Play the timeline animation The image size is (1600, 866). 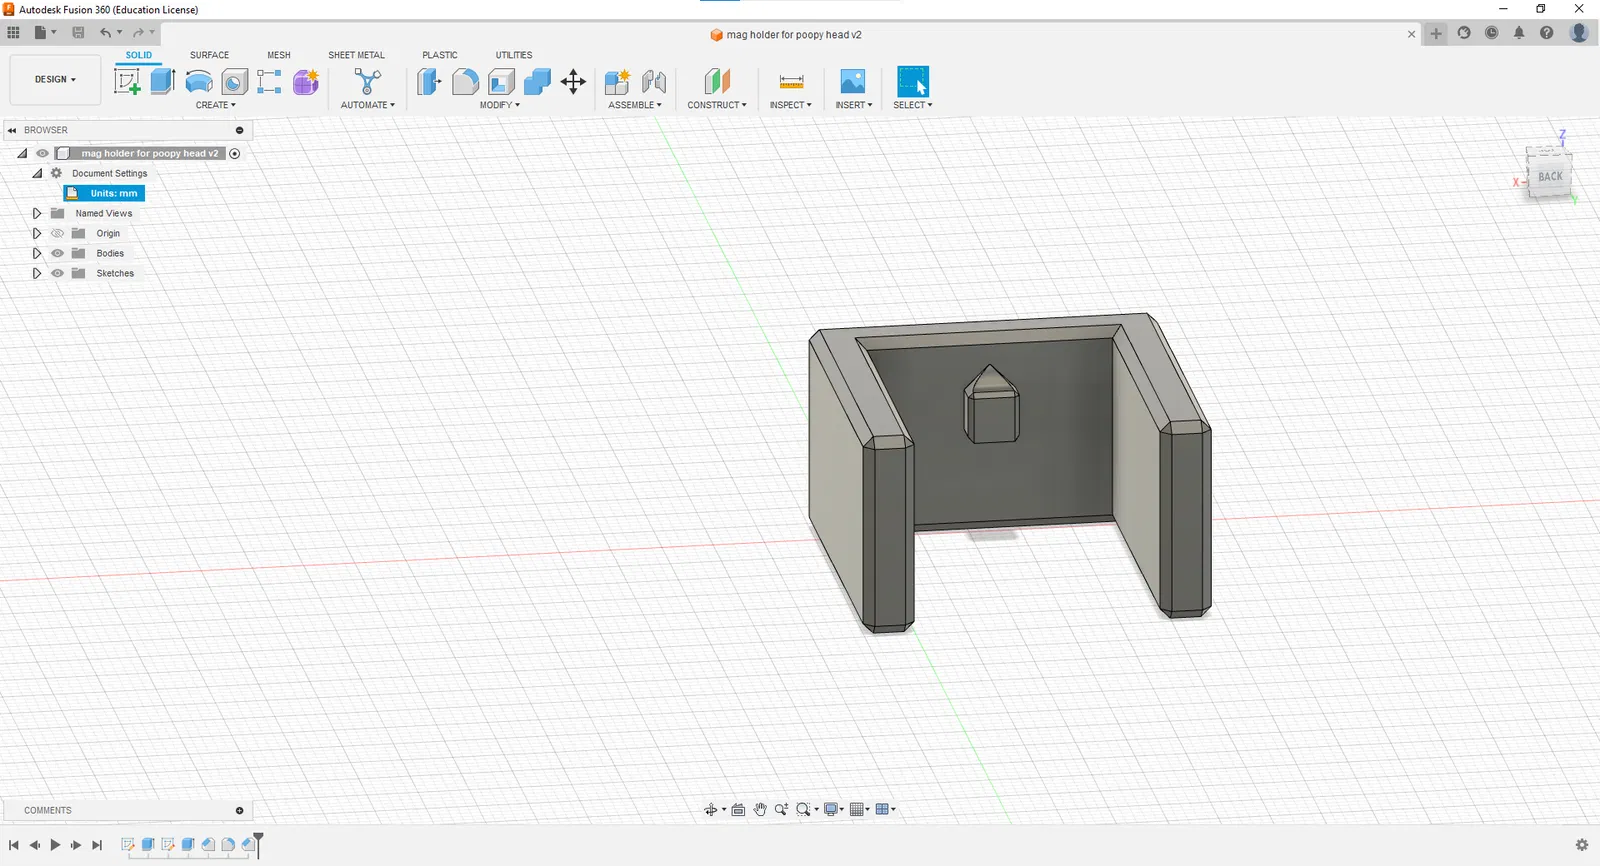click(55, 845)
